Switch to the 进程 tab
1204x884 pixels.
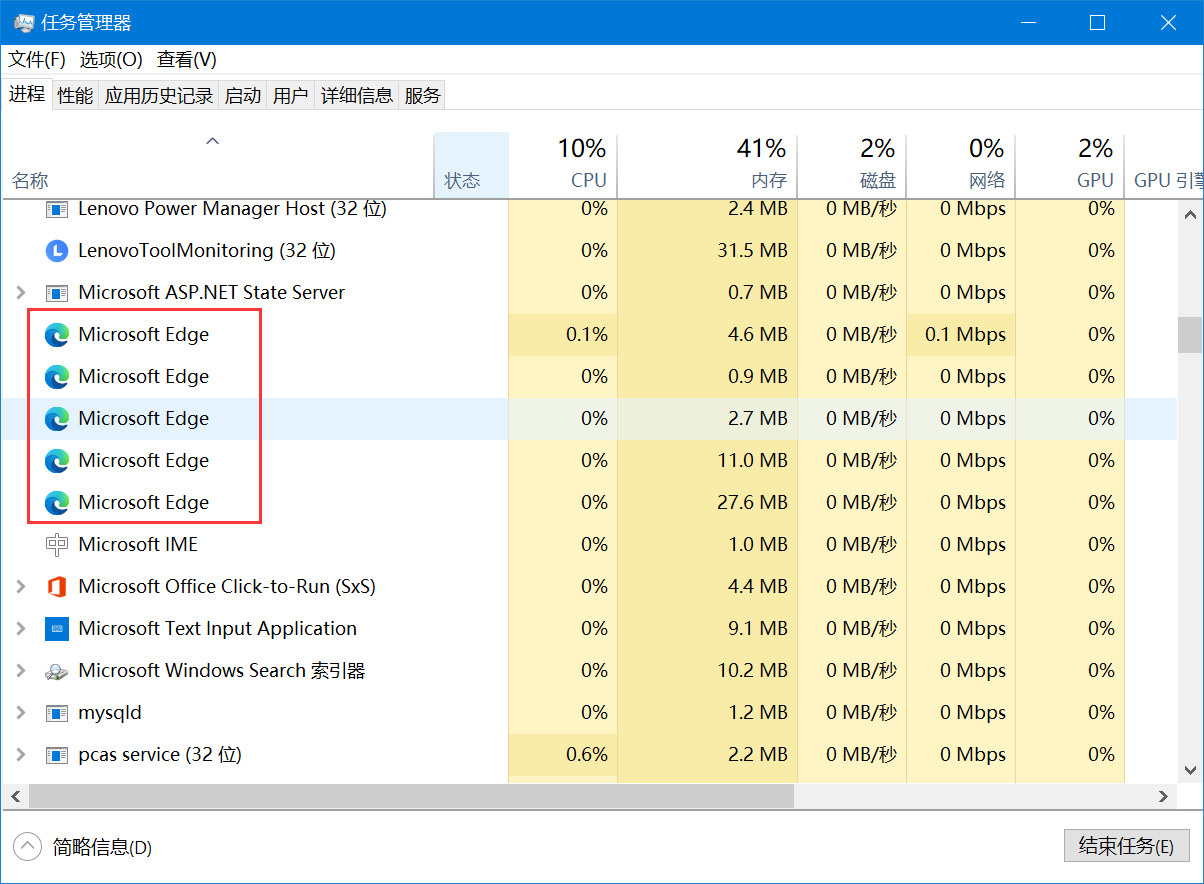pos(27,94)
